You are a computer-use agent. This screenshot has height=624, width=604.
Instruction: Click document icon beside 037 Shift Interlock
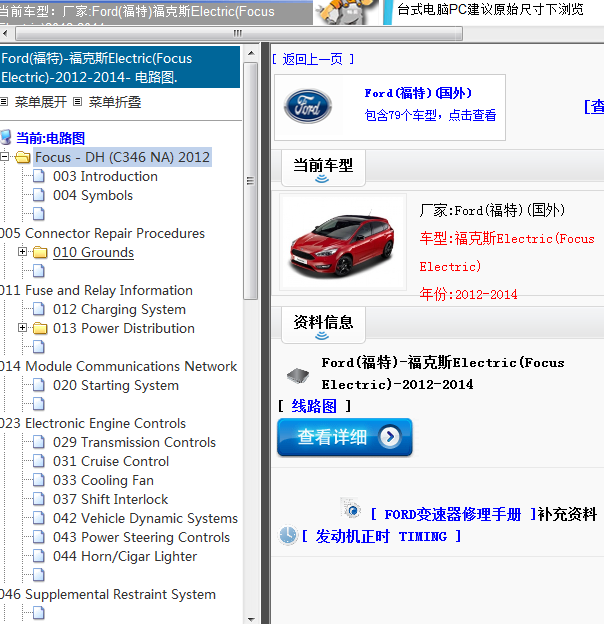point(39,499)
